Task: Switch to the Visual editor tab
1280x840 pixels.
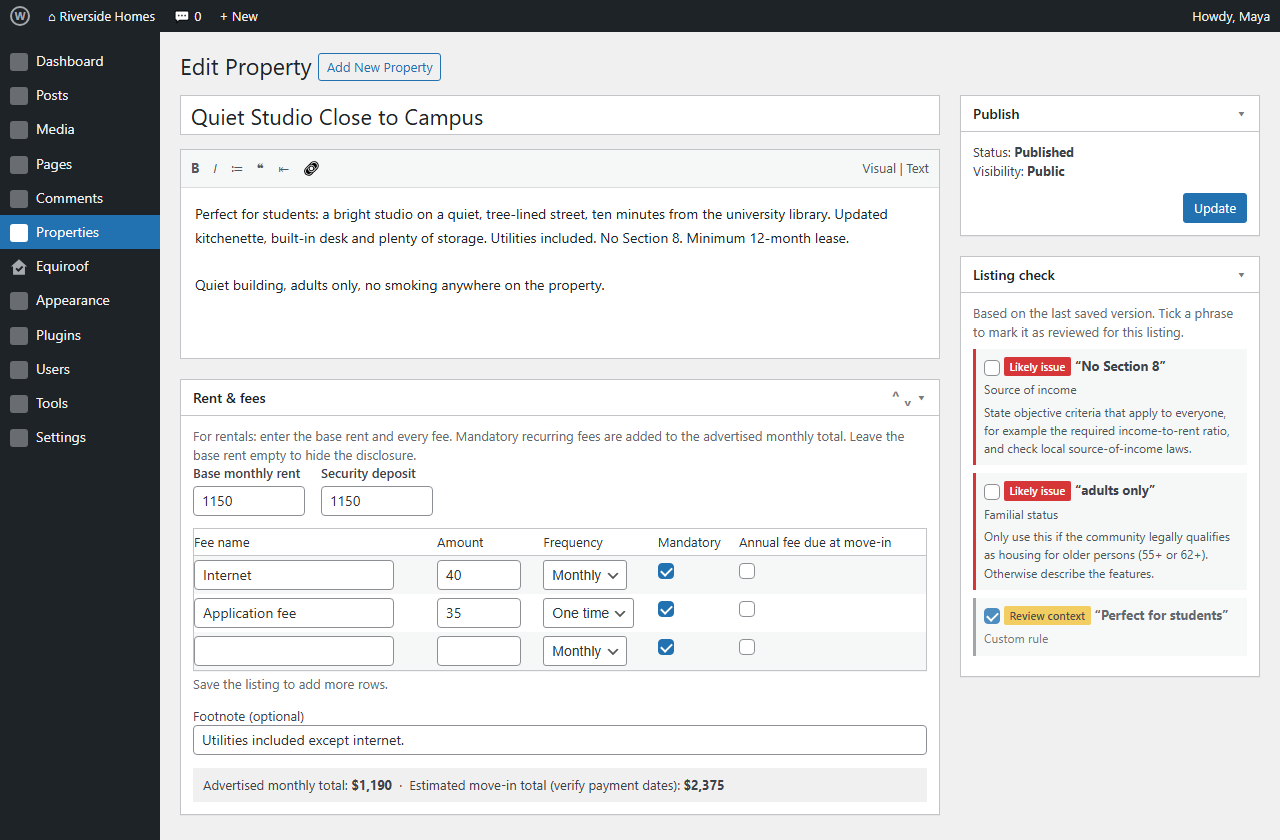Action: [x=879, y=169]
